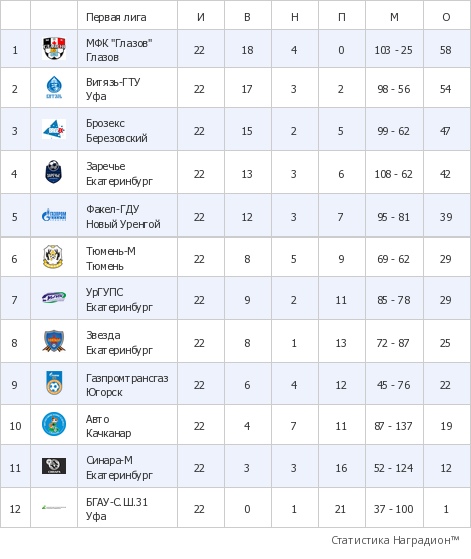Click the Синара-М Екатеринбург team name
Image resolution: width=471 pixels, height=559 pixels.
[119, 467]
